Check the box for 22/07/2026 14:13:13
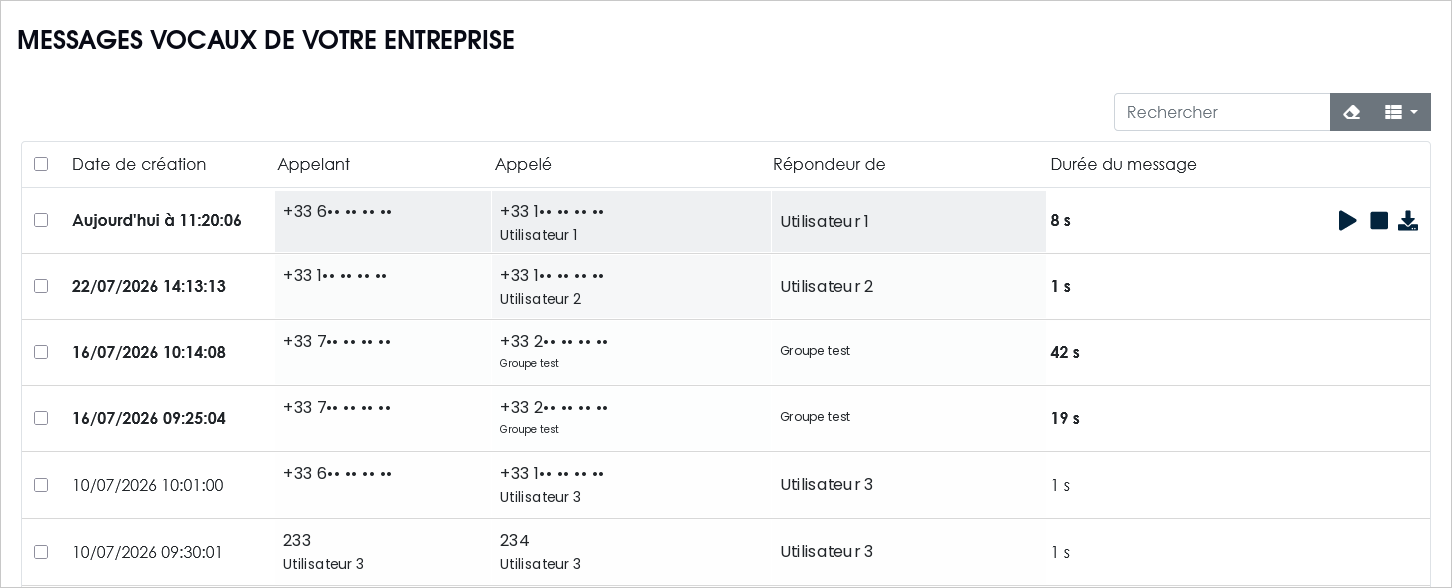 coord(41,286)
